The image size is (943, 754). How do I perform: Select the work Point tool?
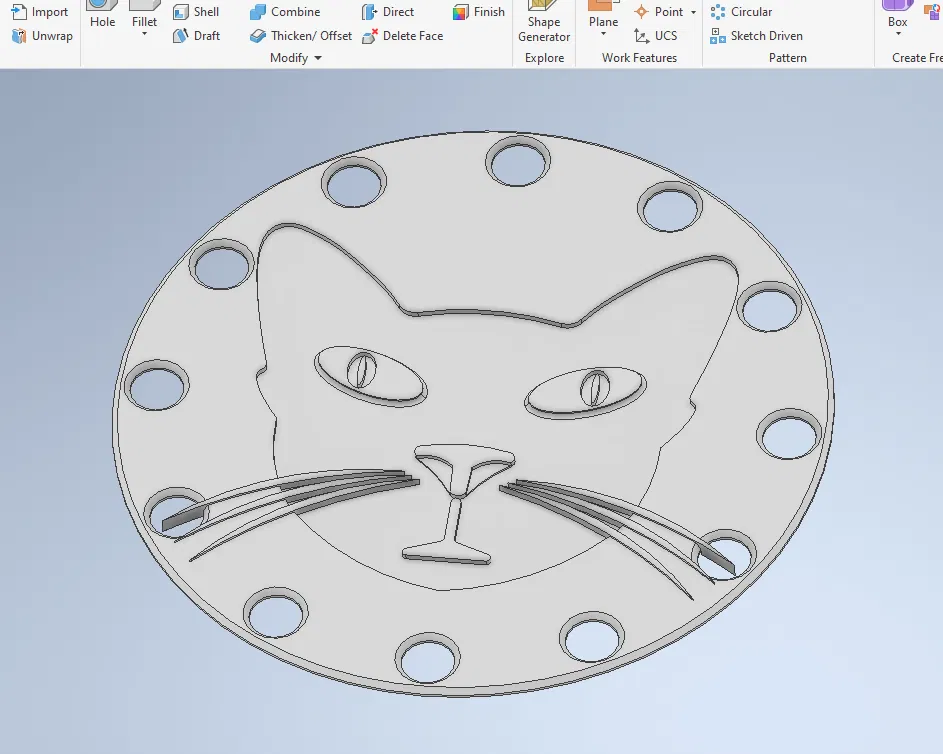click(659, 12)
